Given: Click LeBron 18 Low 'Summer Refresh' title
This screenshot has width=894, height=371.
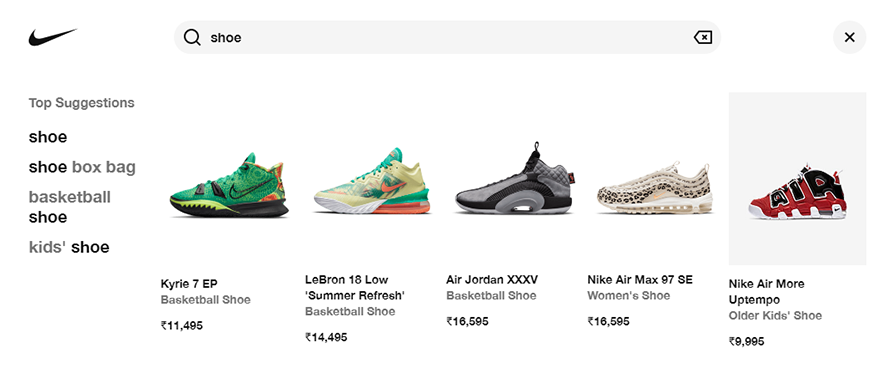Looking at the screenshot, I should click(355, 288).
